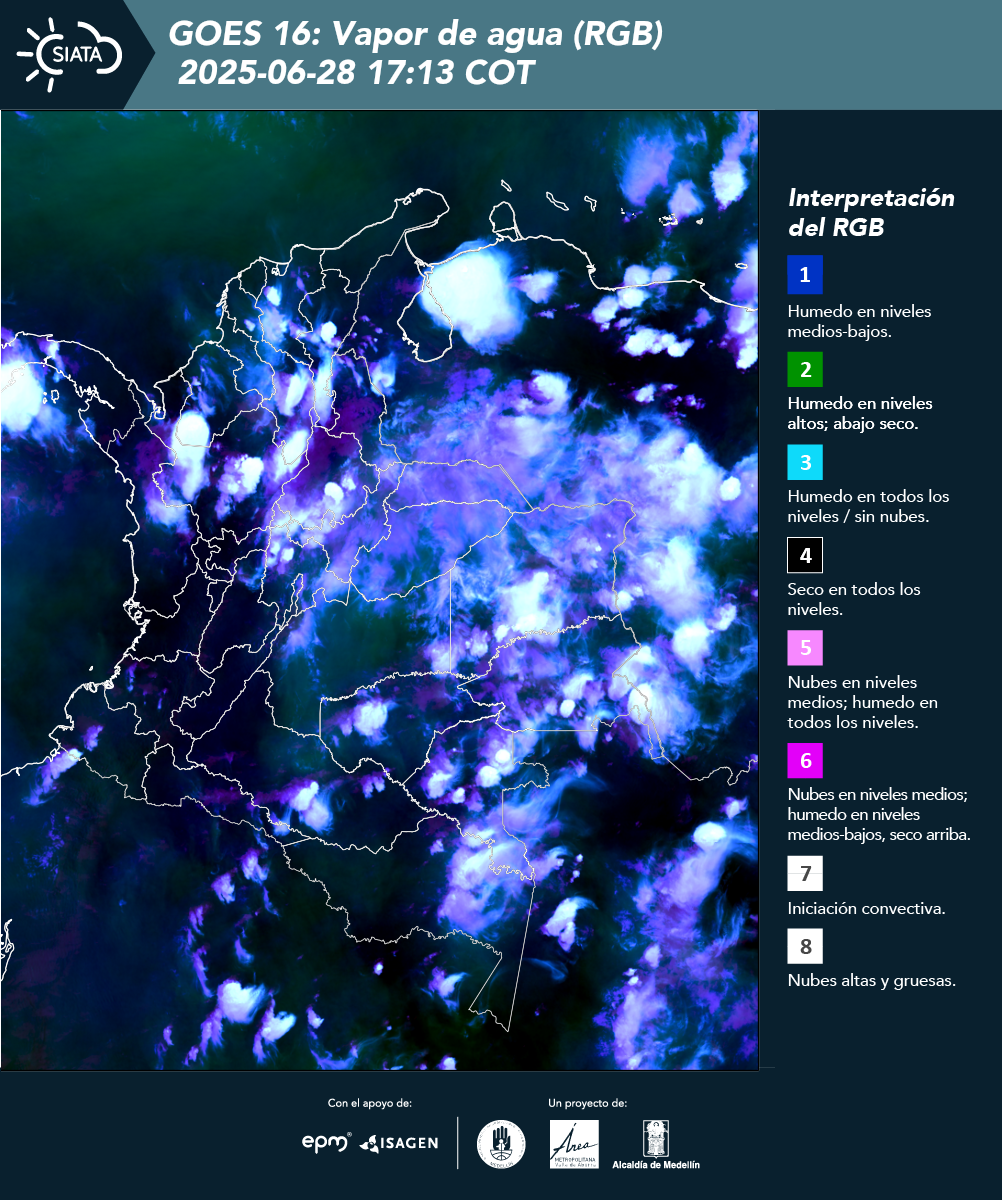1002x1200 pixels.
Task: Pick the cyan legend swatch numbered 3
Action: [x=805, y=462]
